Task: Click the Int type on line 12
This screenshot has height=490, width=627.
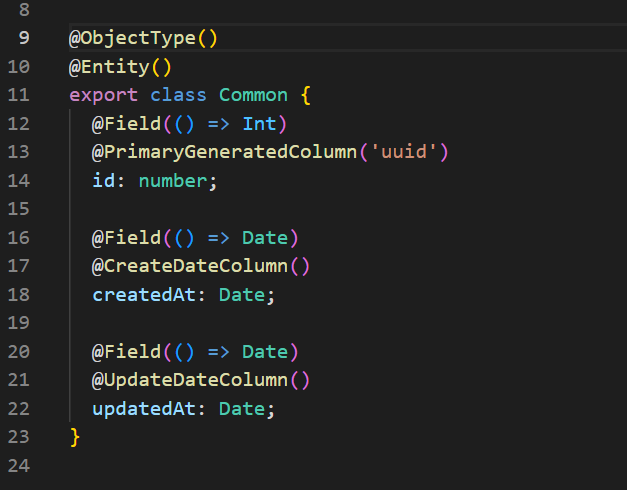Action: (x=260, y=124)
